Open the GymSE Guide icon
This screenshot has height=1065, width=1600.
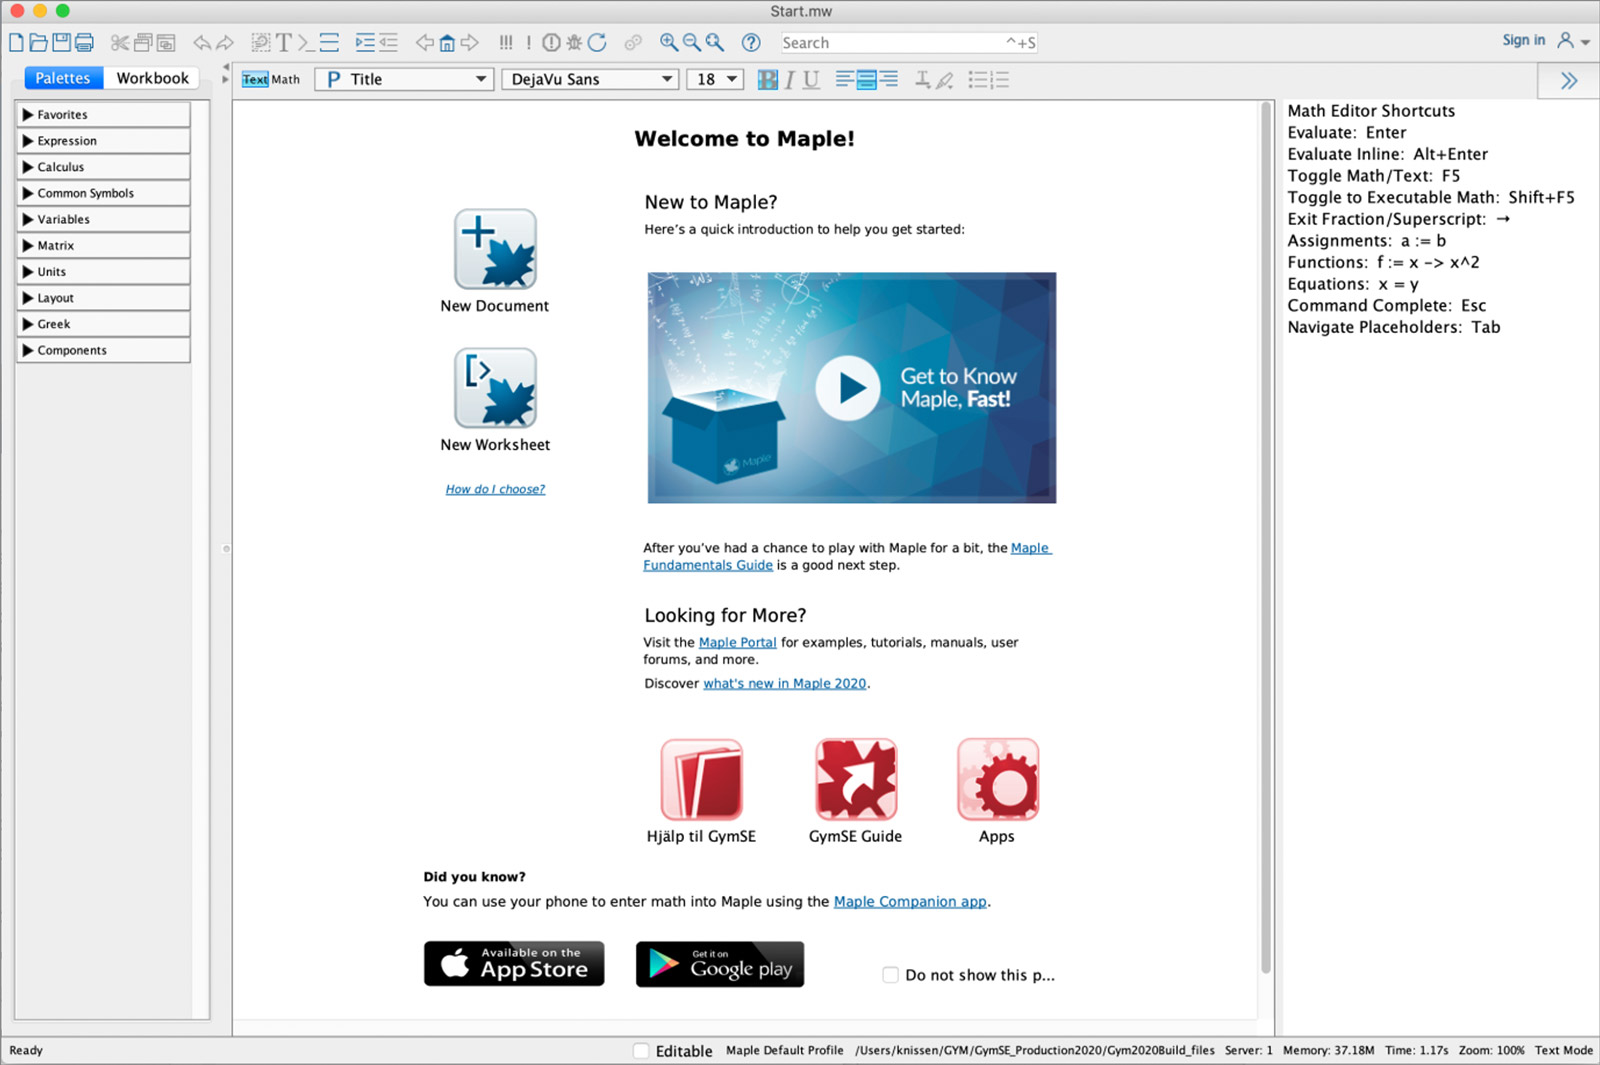coord(856,780)
